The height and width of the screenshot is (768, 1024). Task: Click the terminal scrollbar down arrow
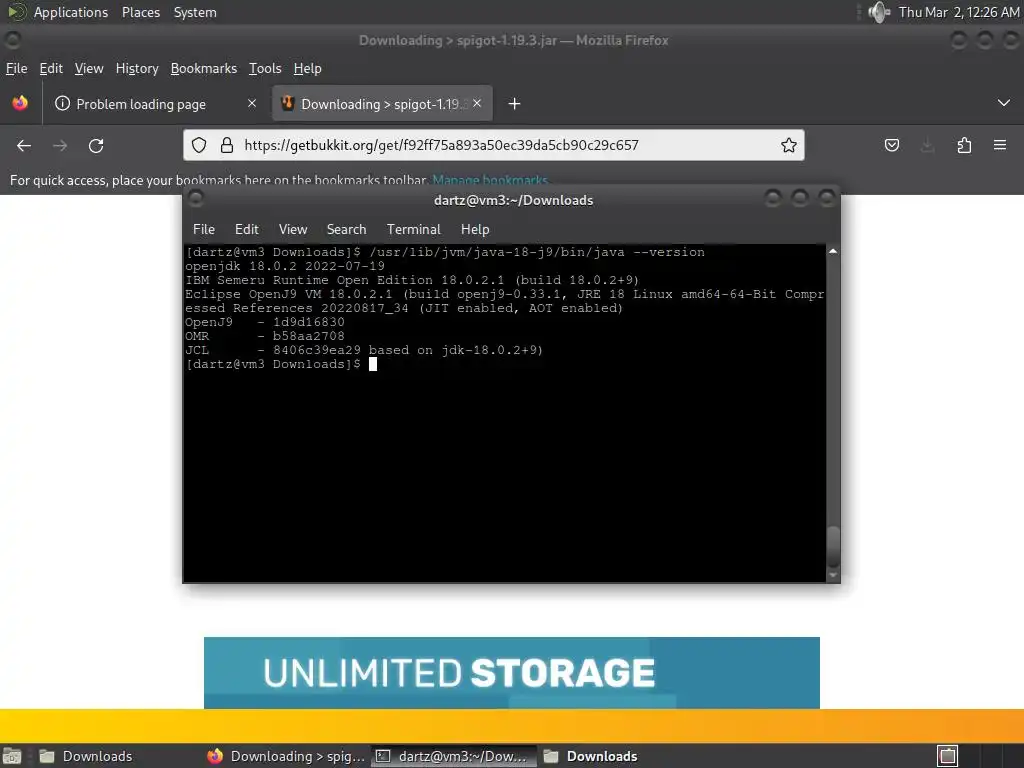pyautogui.click(x=833, y=575)
